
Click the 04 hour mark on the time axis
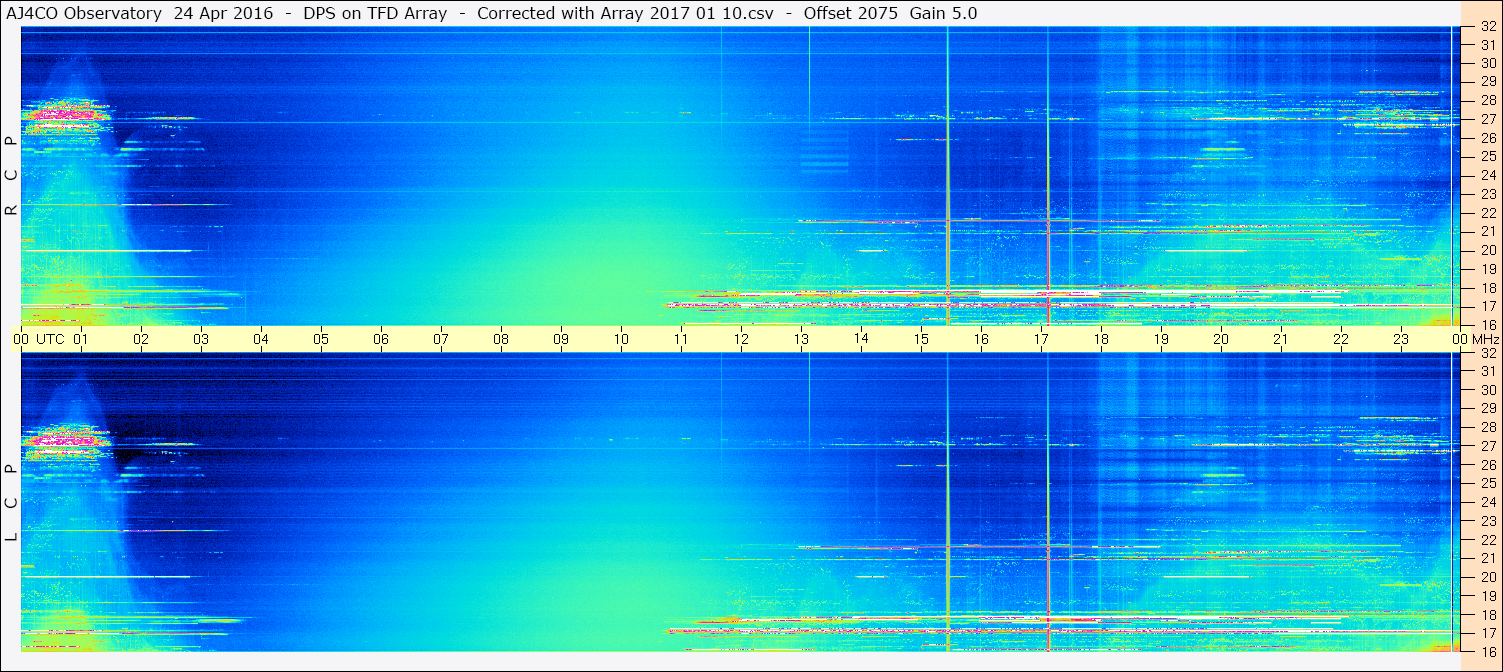[x=261, y=339]
